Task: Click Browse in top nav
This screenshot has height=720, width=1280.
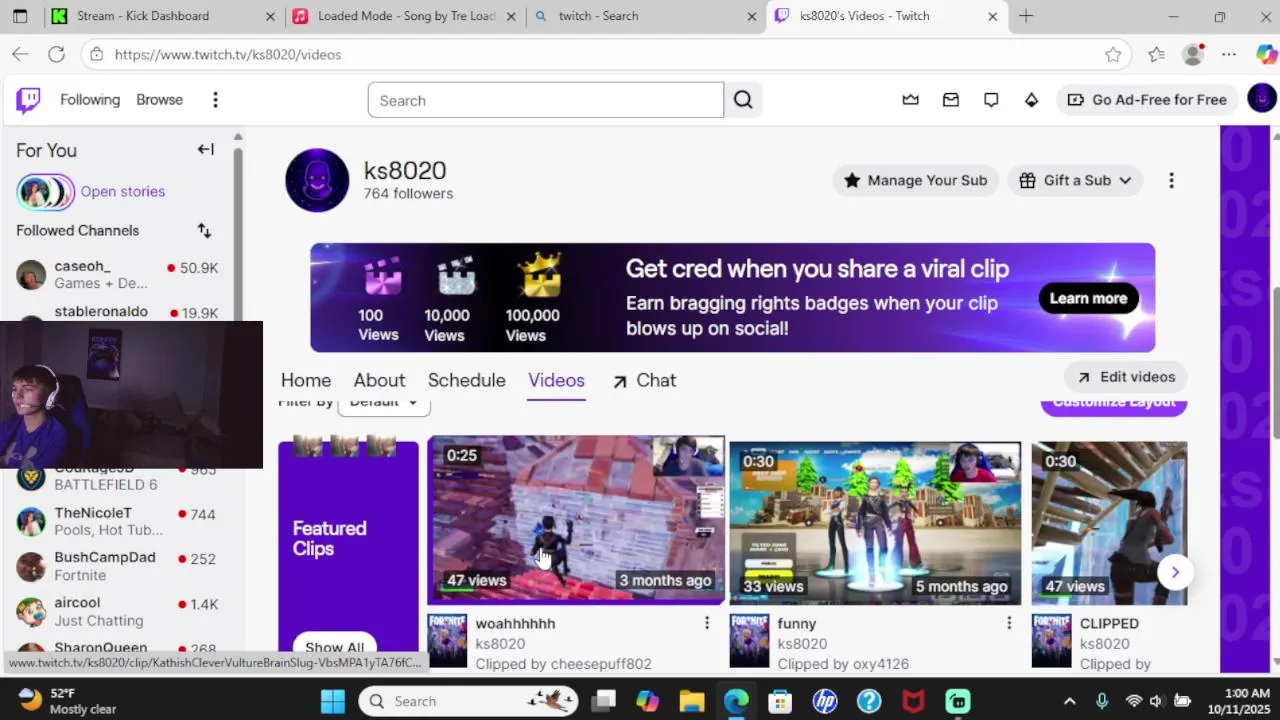Action: (159, 100)
